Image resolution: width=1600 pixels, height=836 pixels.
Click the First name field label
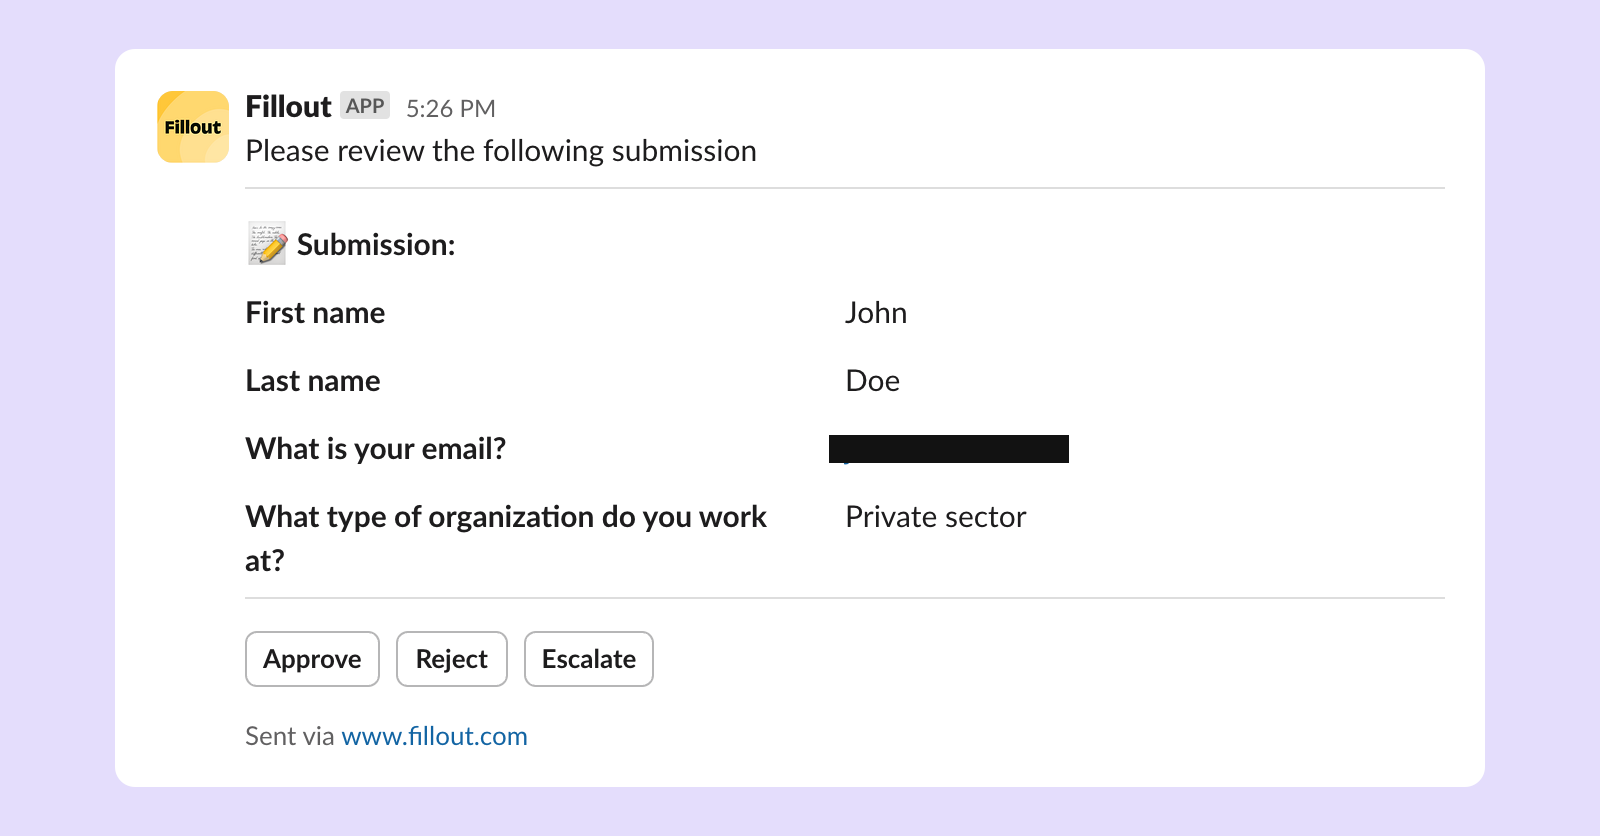pyautogui.click(x=315, y=313)
